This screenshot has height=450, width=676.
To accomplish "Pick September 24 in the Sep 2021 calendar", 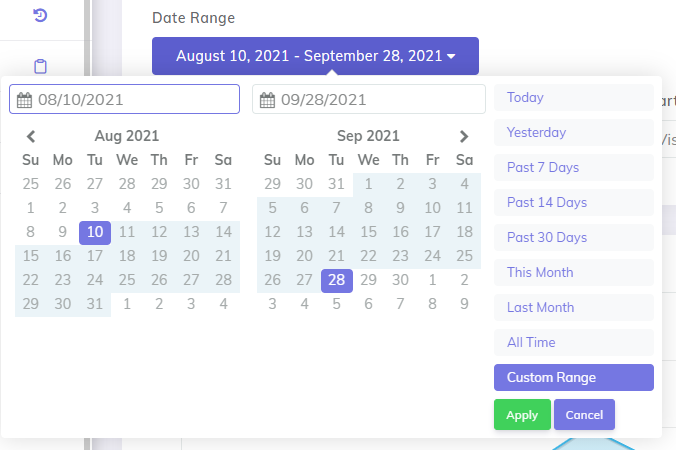I will [x=432, y=256].
